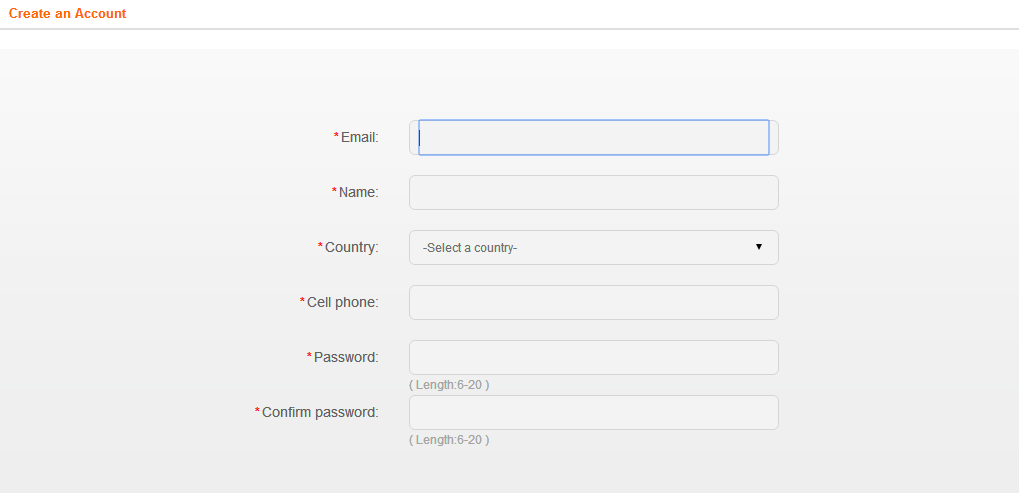Expand the Country dropdown arrow
The image size is (1028, 493).
pyautogui.click(x=759, y=247)
